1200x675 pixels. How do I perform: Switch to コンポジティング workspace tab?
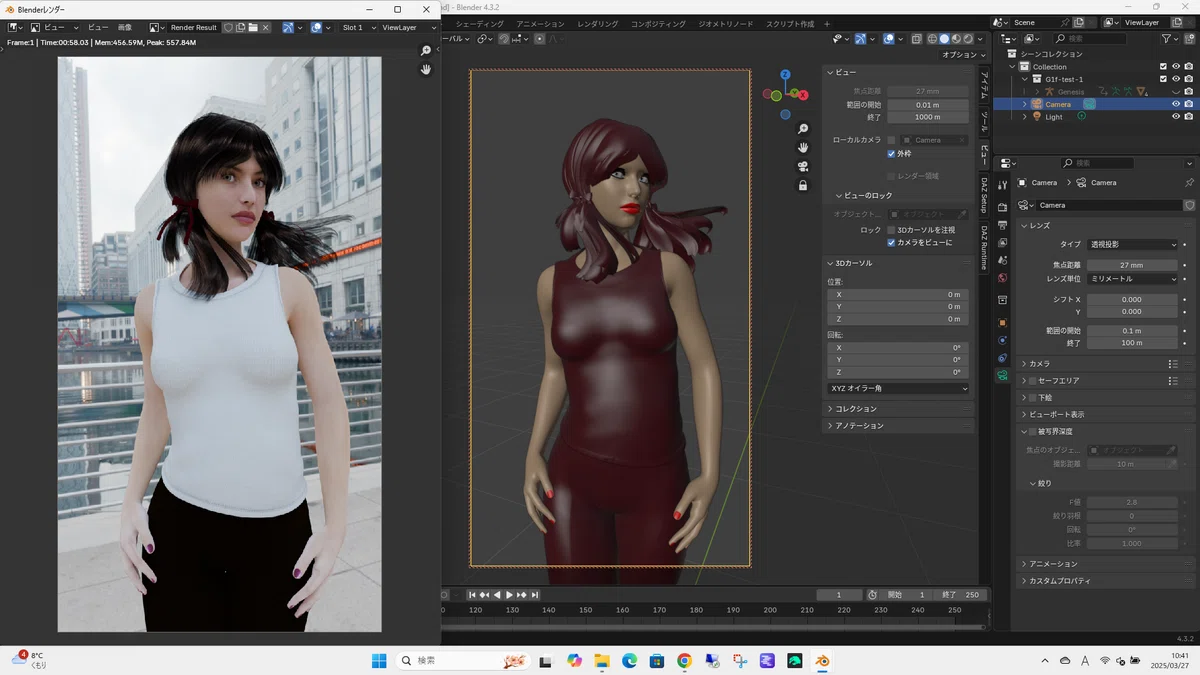[x=659, y=23]
